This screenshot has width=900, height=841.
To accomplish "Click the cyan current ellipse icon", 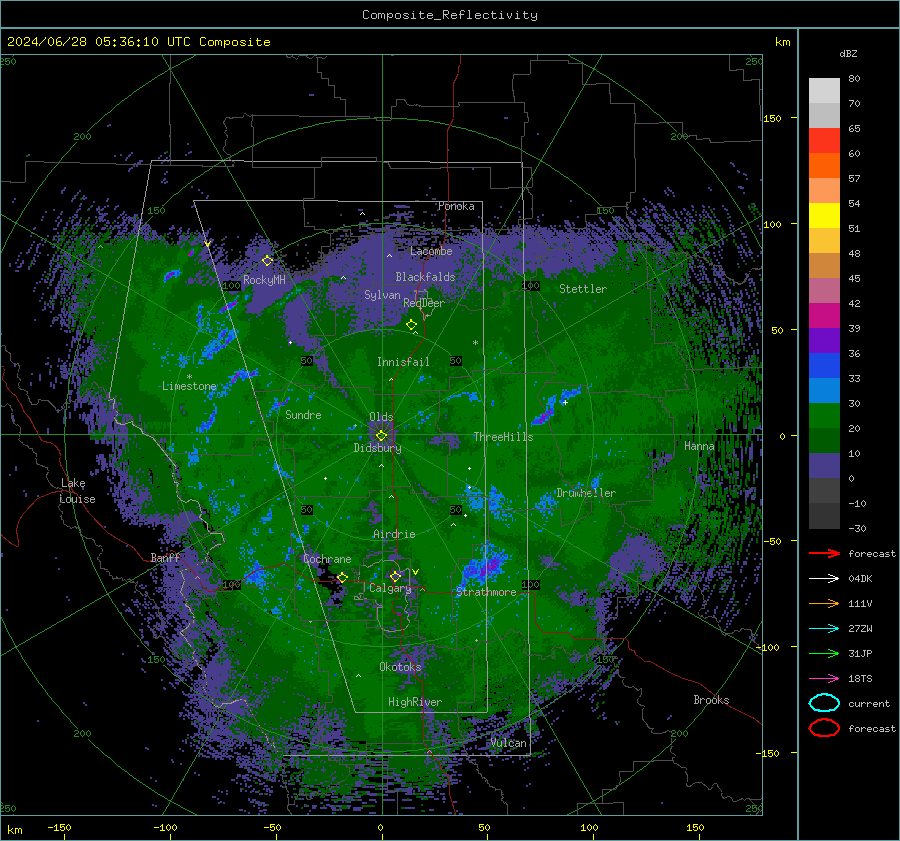I will [824, 703].
